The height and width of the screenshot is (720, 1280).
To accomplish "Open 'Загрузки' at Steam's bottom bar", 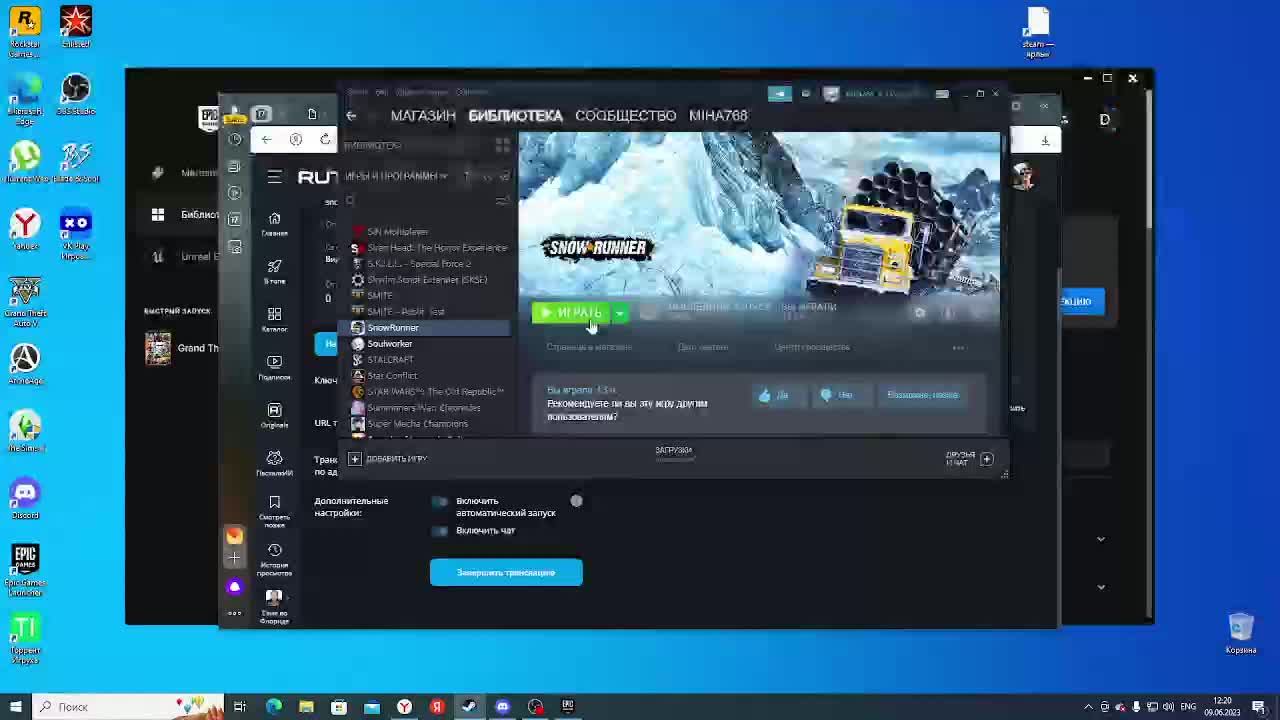I will 673,451.
